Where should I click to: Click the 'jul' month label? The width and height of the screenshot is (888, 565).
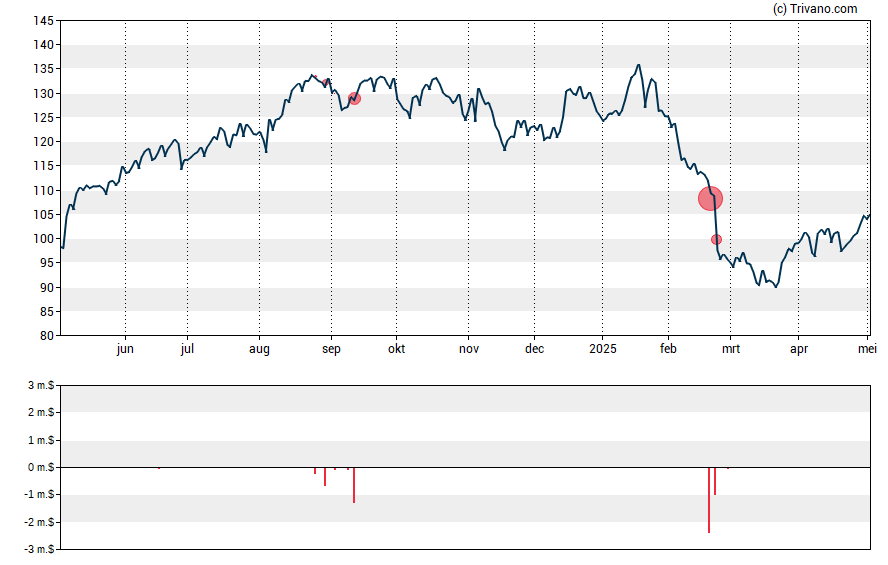click(187, 349)
